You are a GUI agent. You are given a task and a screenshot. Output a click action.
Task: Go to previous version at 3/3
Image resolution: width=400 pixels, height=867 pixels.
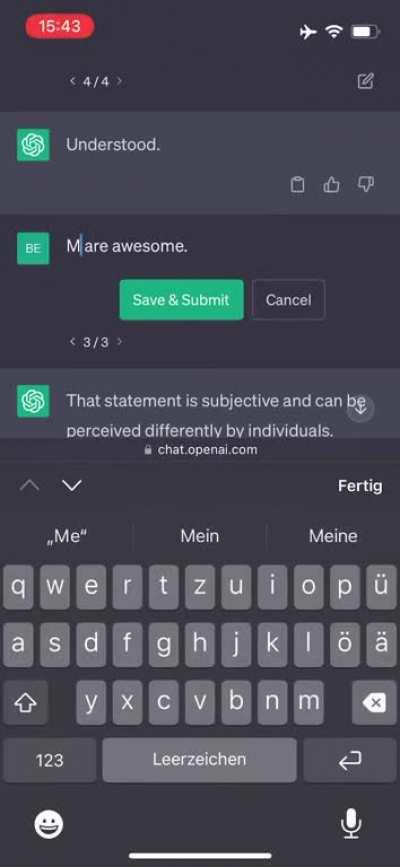(x=72, y=342)
